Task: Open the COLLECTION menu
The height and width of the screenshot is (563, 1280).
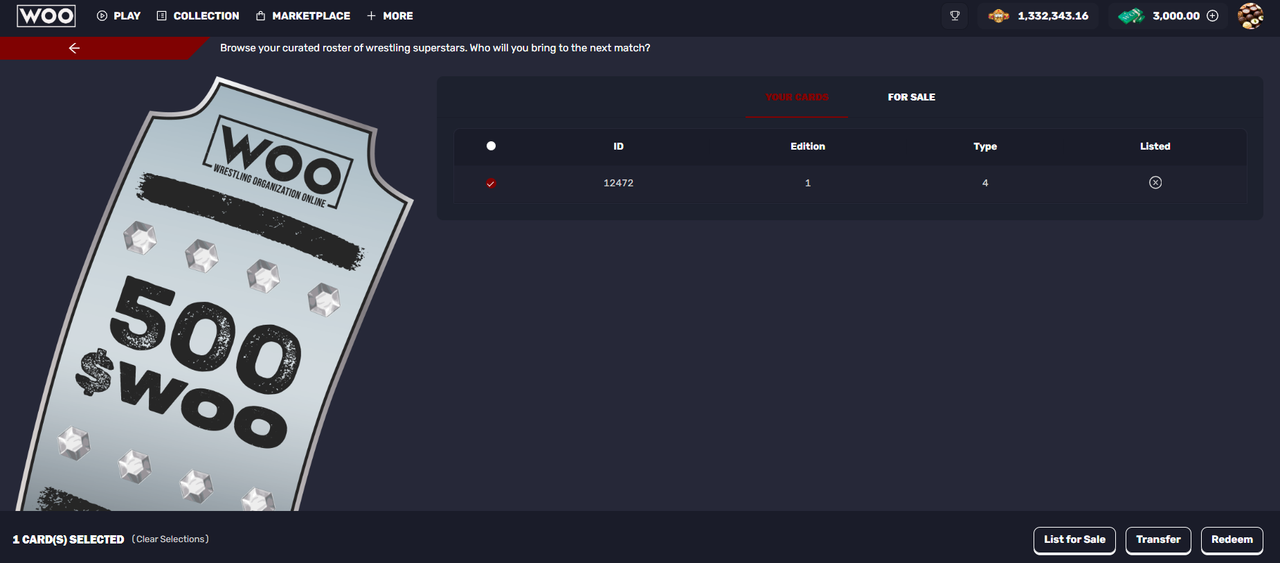Action: tap(198, 16)
